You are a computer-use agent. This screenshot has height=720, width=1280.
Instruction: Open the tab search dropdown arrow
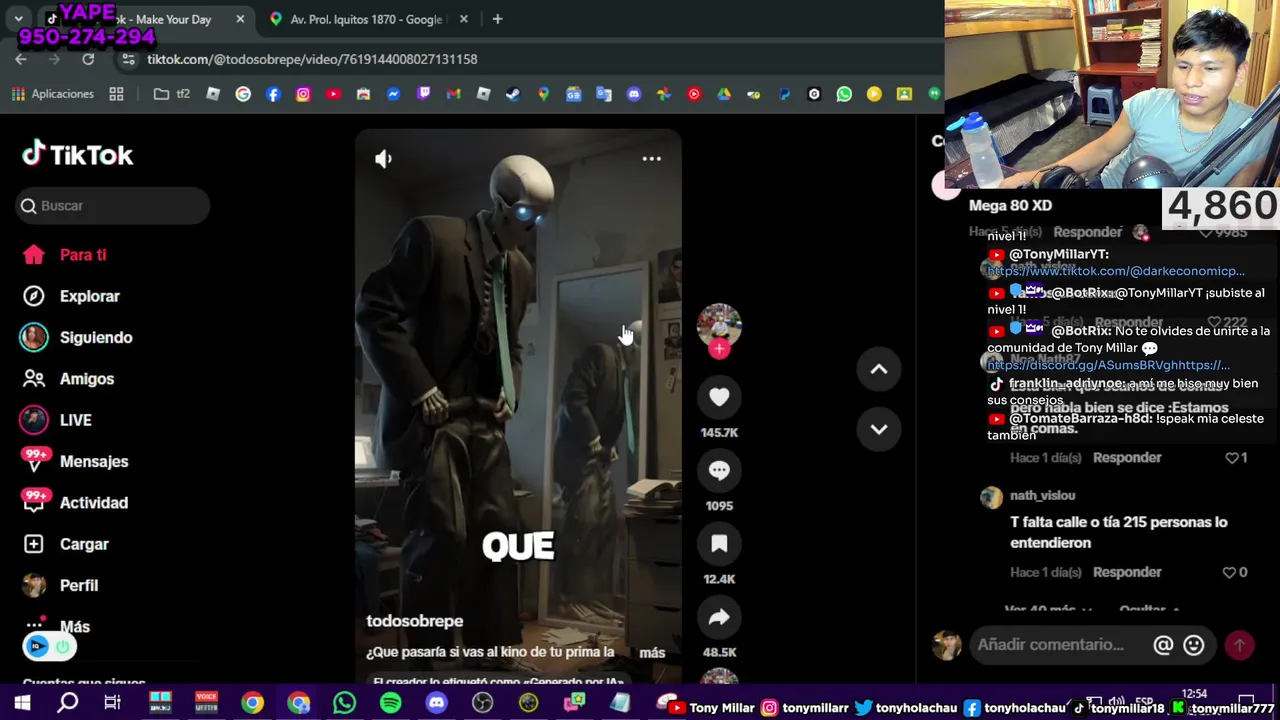click(18, 19)
